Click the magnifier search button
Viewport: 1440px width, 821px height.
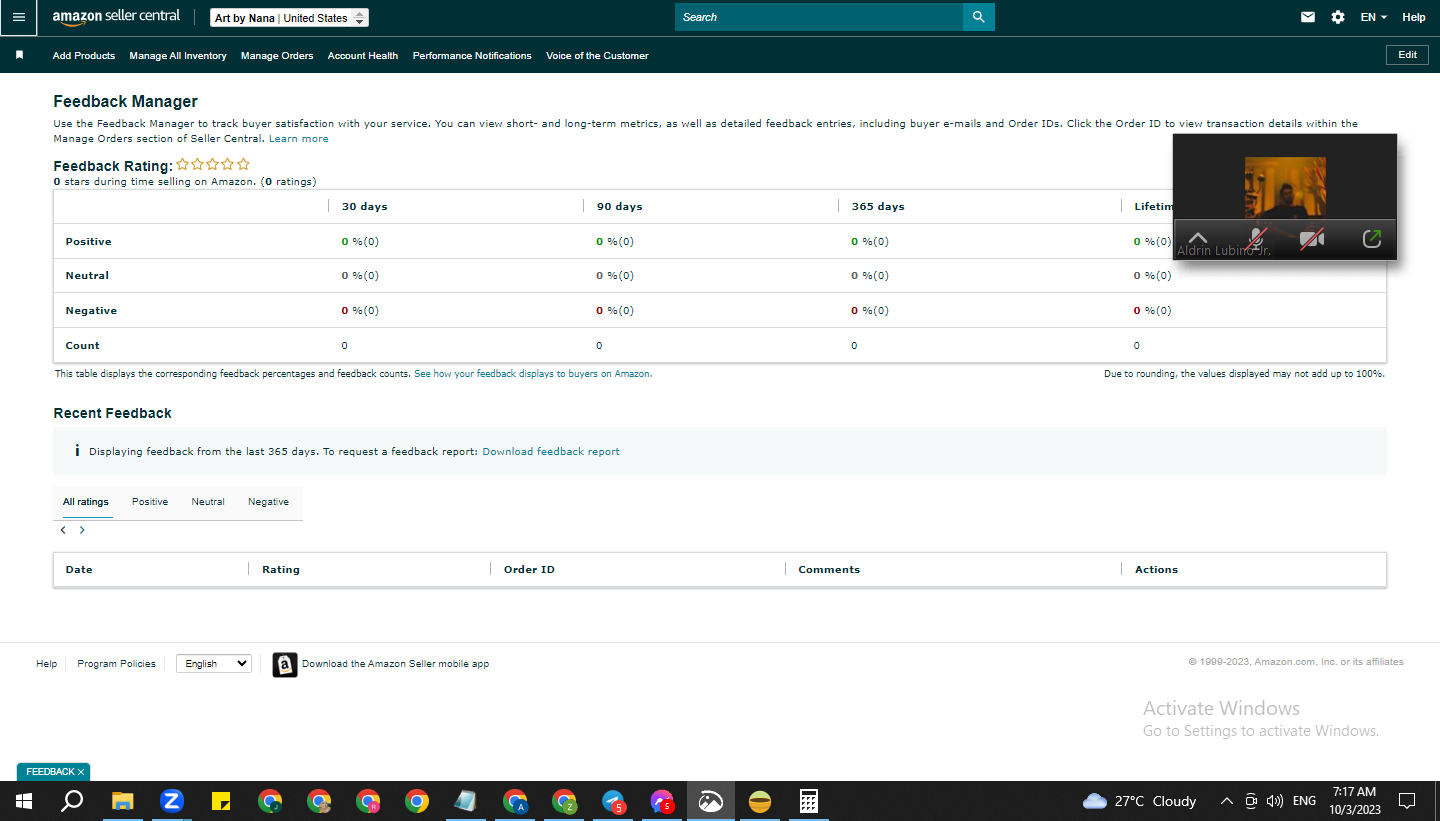click(x=979, y=17)
